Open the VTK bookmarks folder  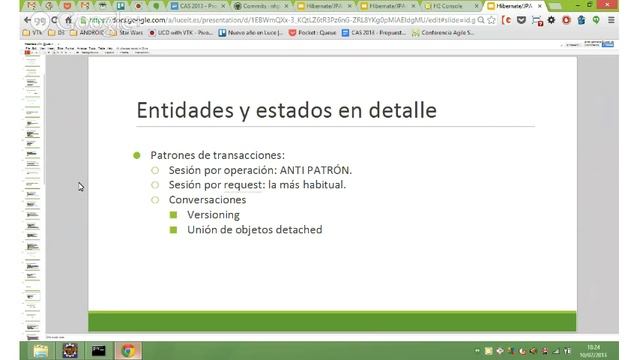[x=33, y=33]
